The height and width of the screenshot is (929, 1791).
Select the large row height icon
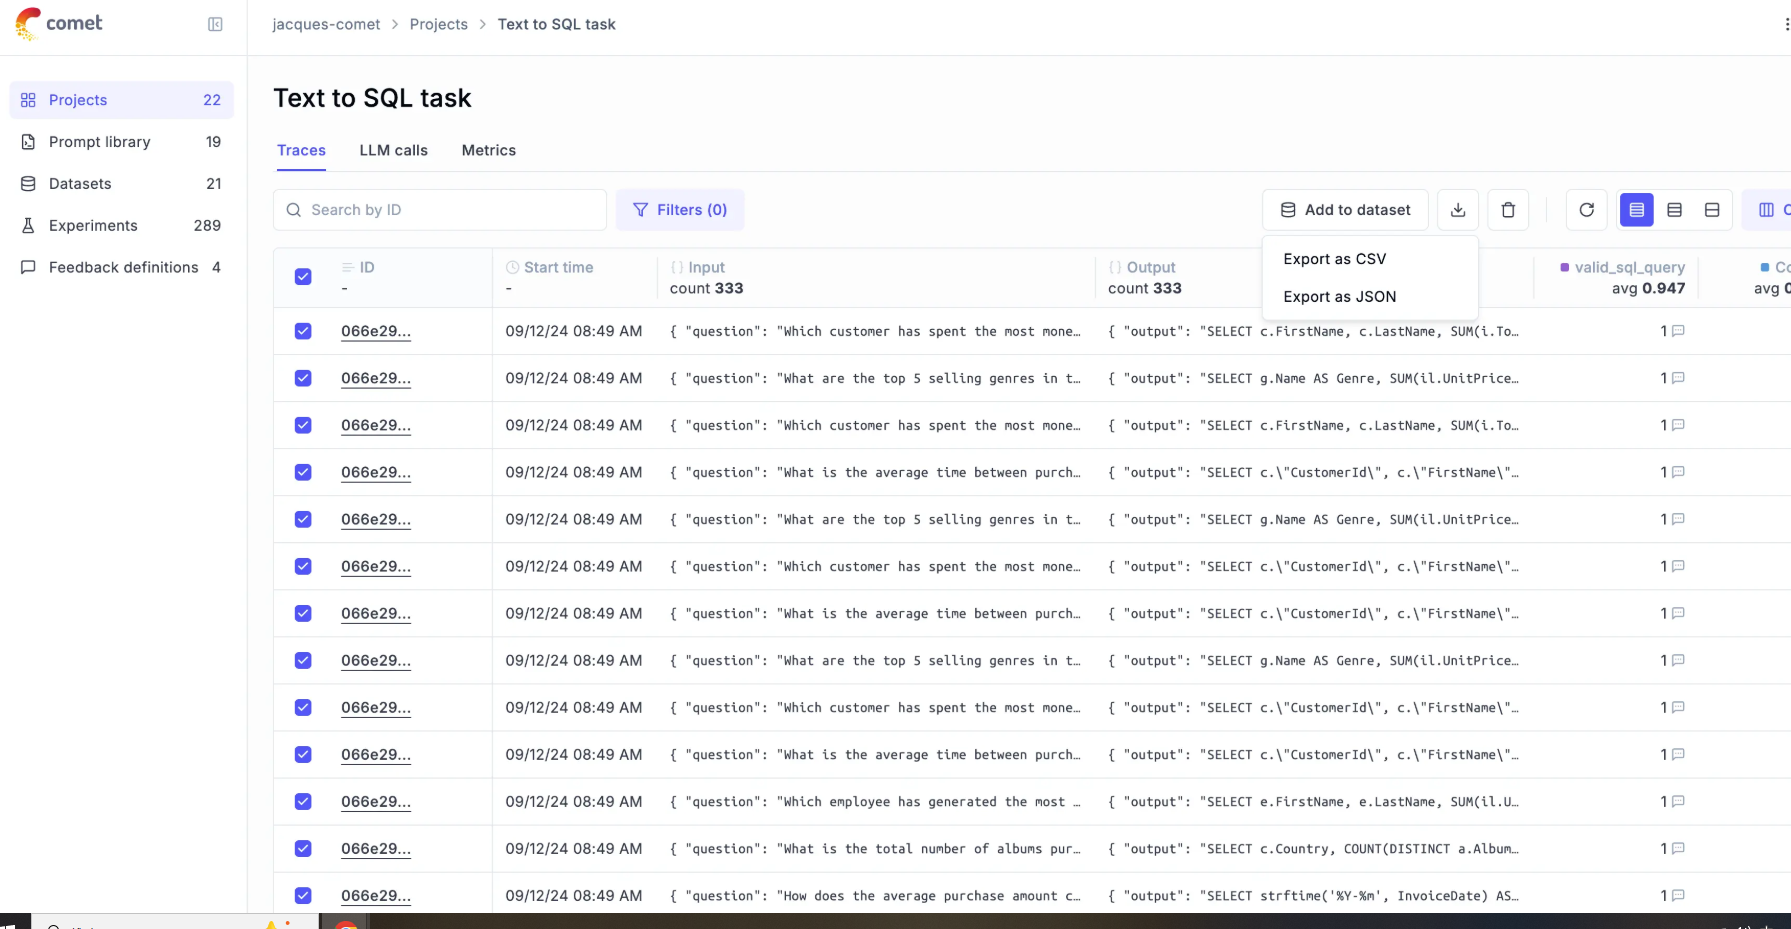pos(1712,210)
